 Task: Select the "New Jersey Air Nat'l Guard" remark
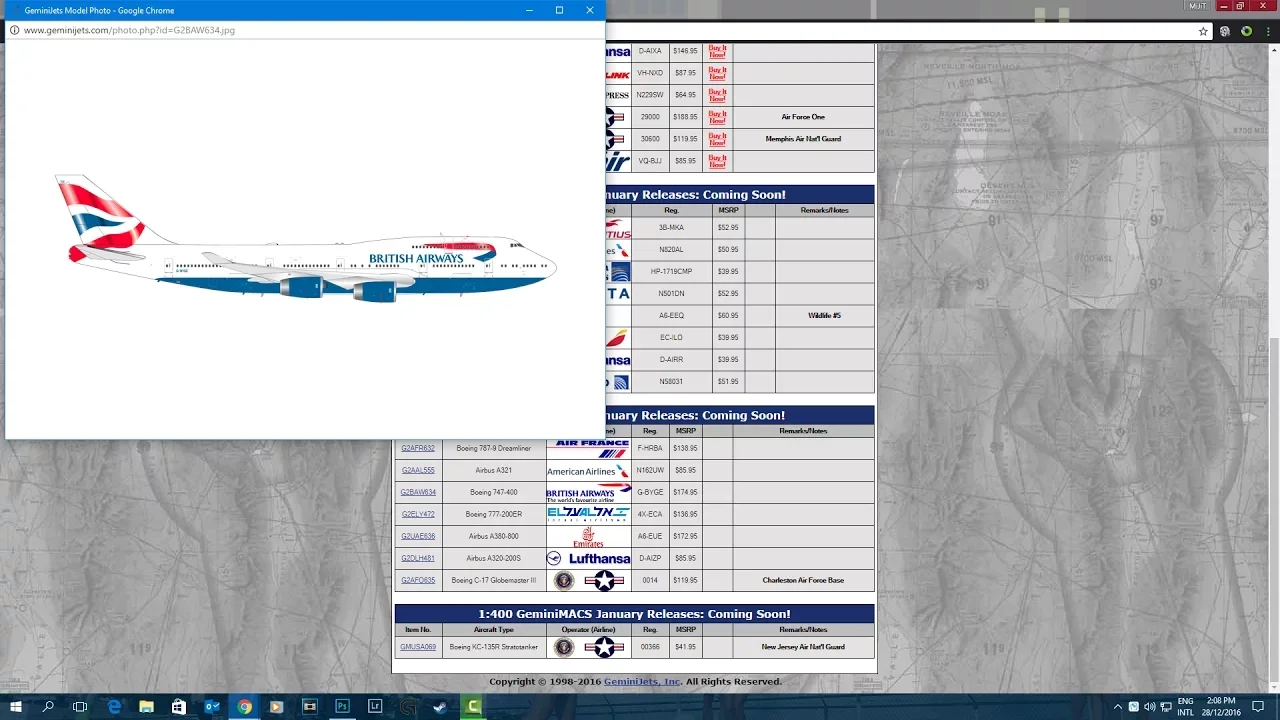pos(803,647)
